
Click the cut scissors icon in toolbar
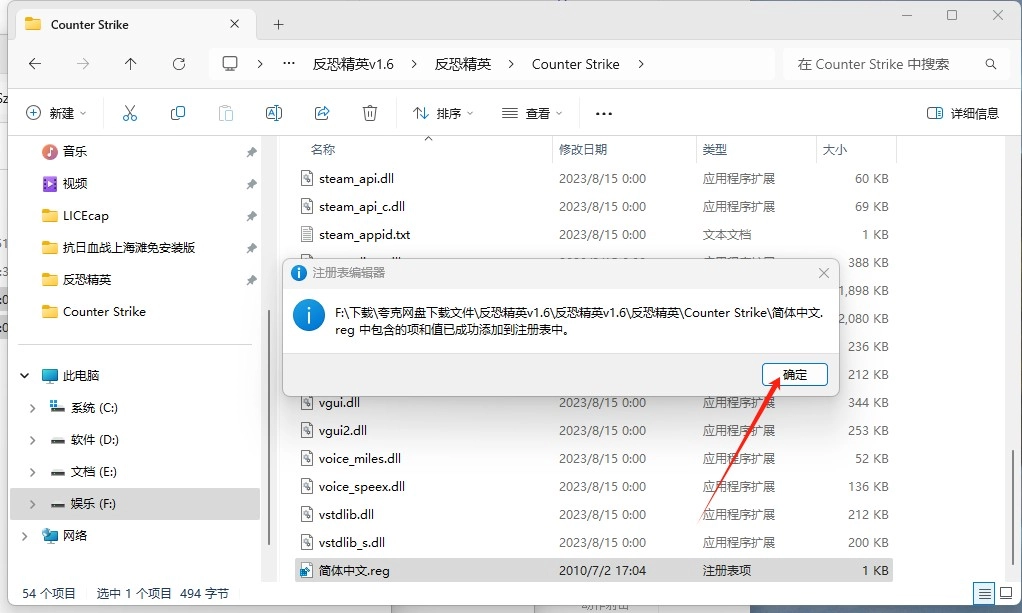click(x=129, y=113)
